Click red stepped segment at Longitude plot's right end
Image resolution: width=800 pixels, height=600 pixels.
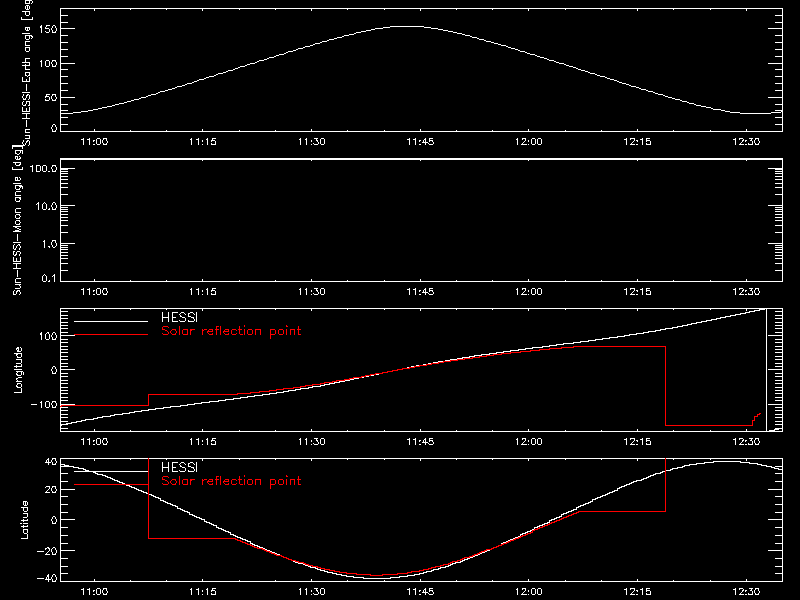click(x=757, y=419)
